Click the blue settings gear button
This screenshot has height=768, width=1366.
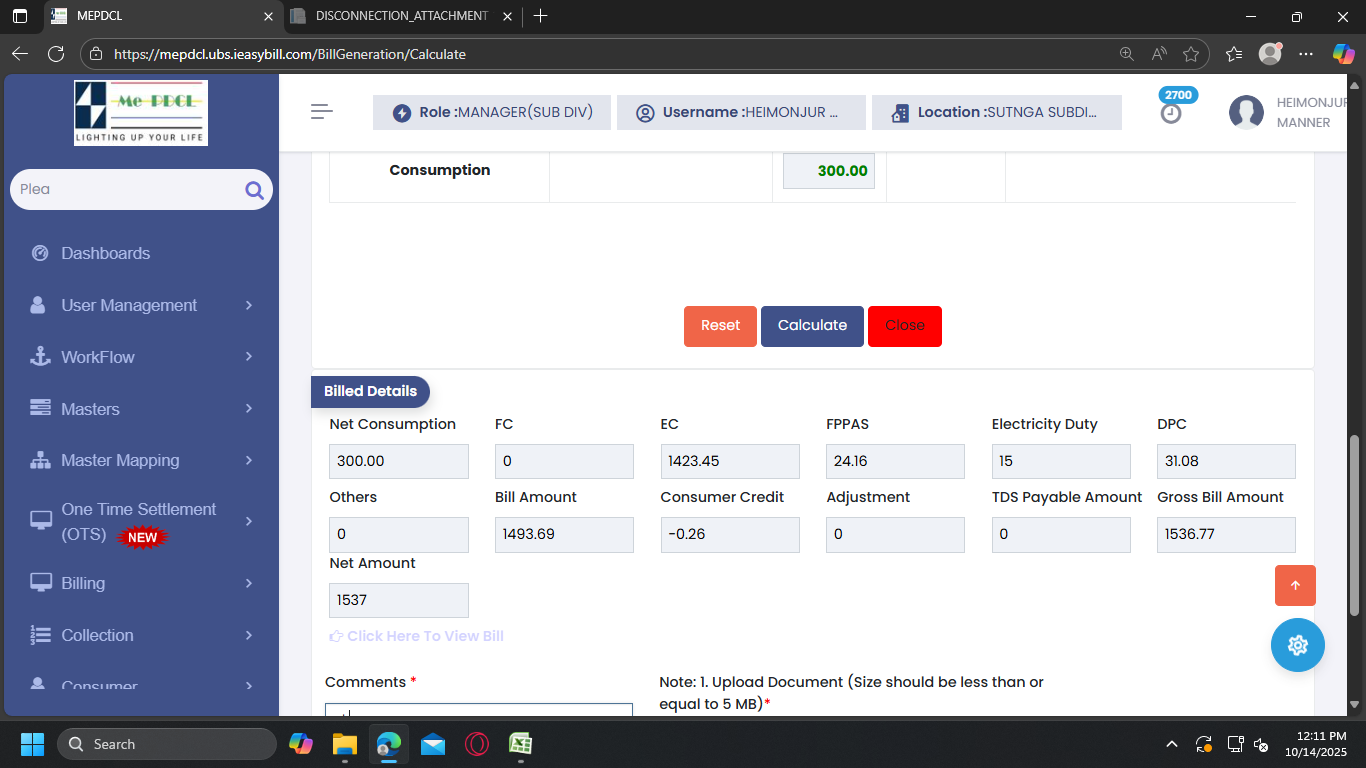(x=1298, y=645)
